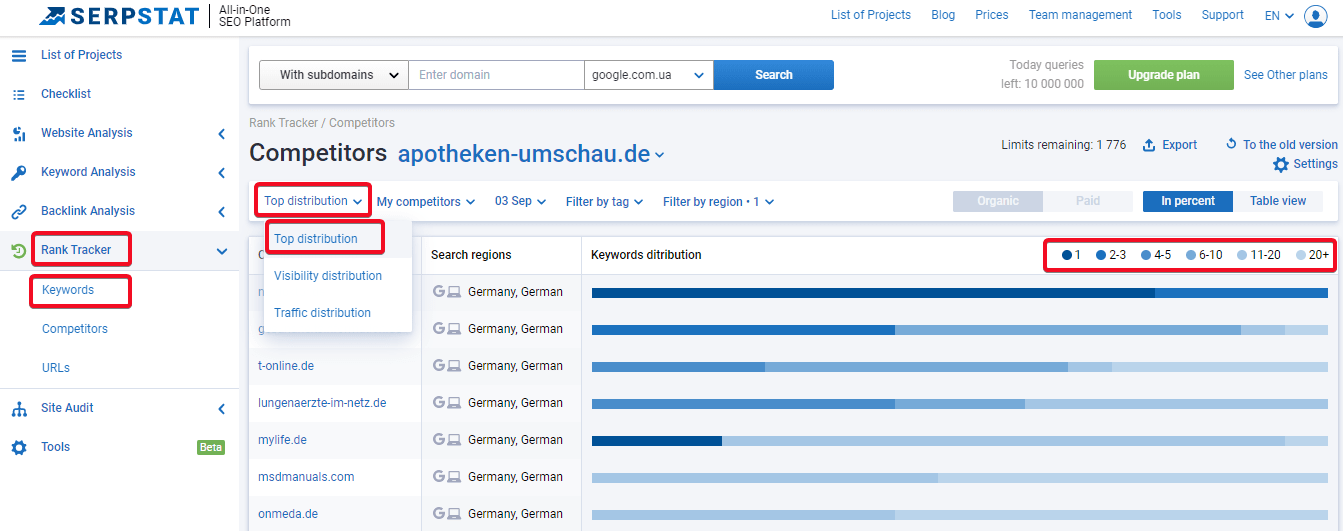Open Competitors under Rank Tracker

[x=75, y=329]
